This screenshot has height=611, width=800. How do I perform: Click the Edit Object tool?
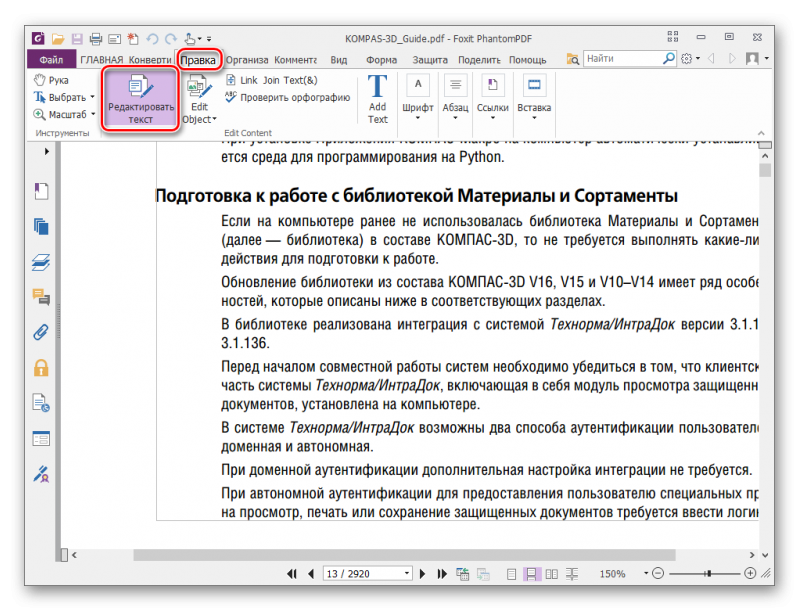199,100
